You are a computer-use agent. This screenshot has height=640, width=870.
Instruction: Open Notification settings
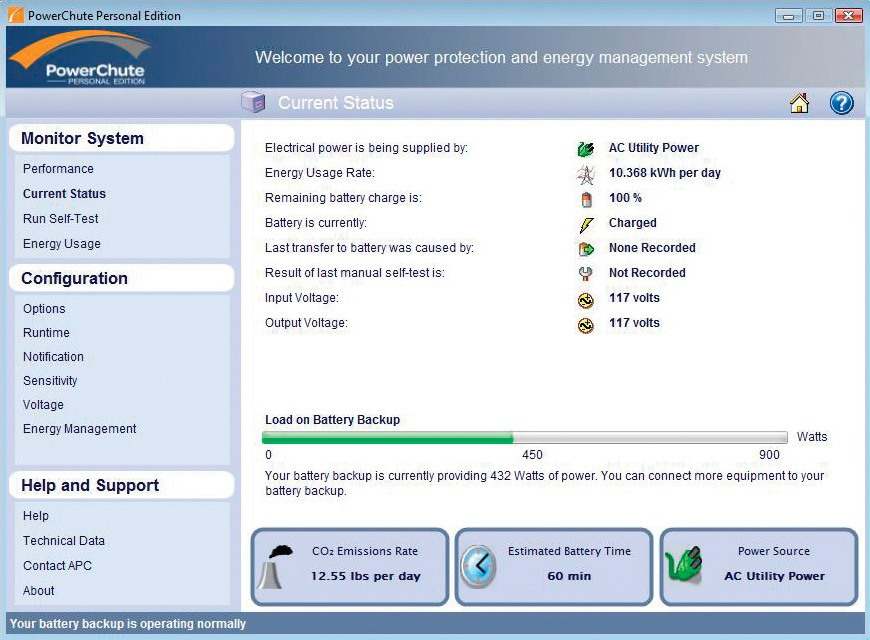(x=53, y=356)
